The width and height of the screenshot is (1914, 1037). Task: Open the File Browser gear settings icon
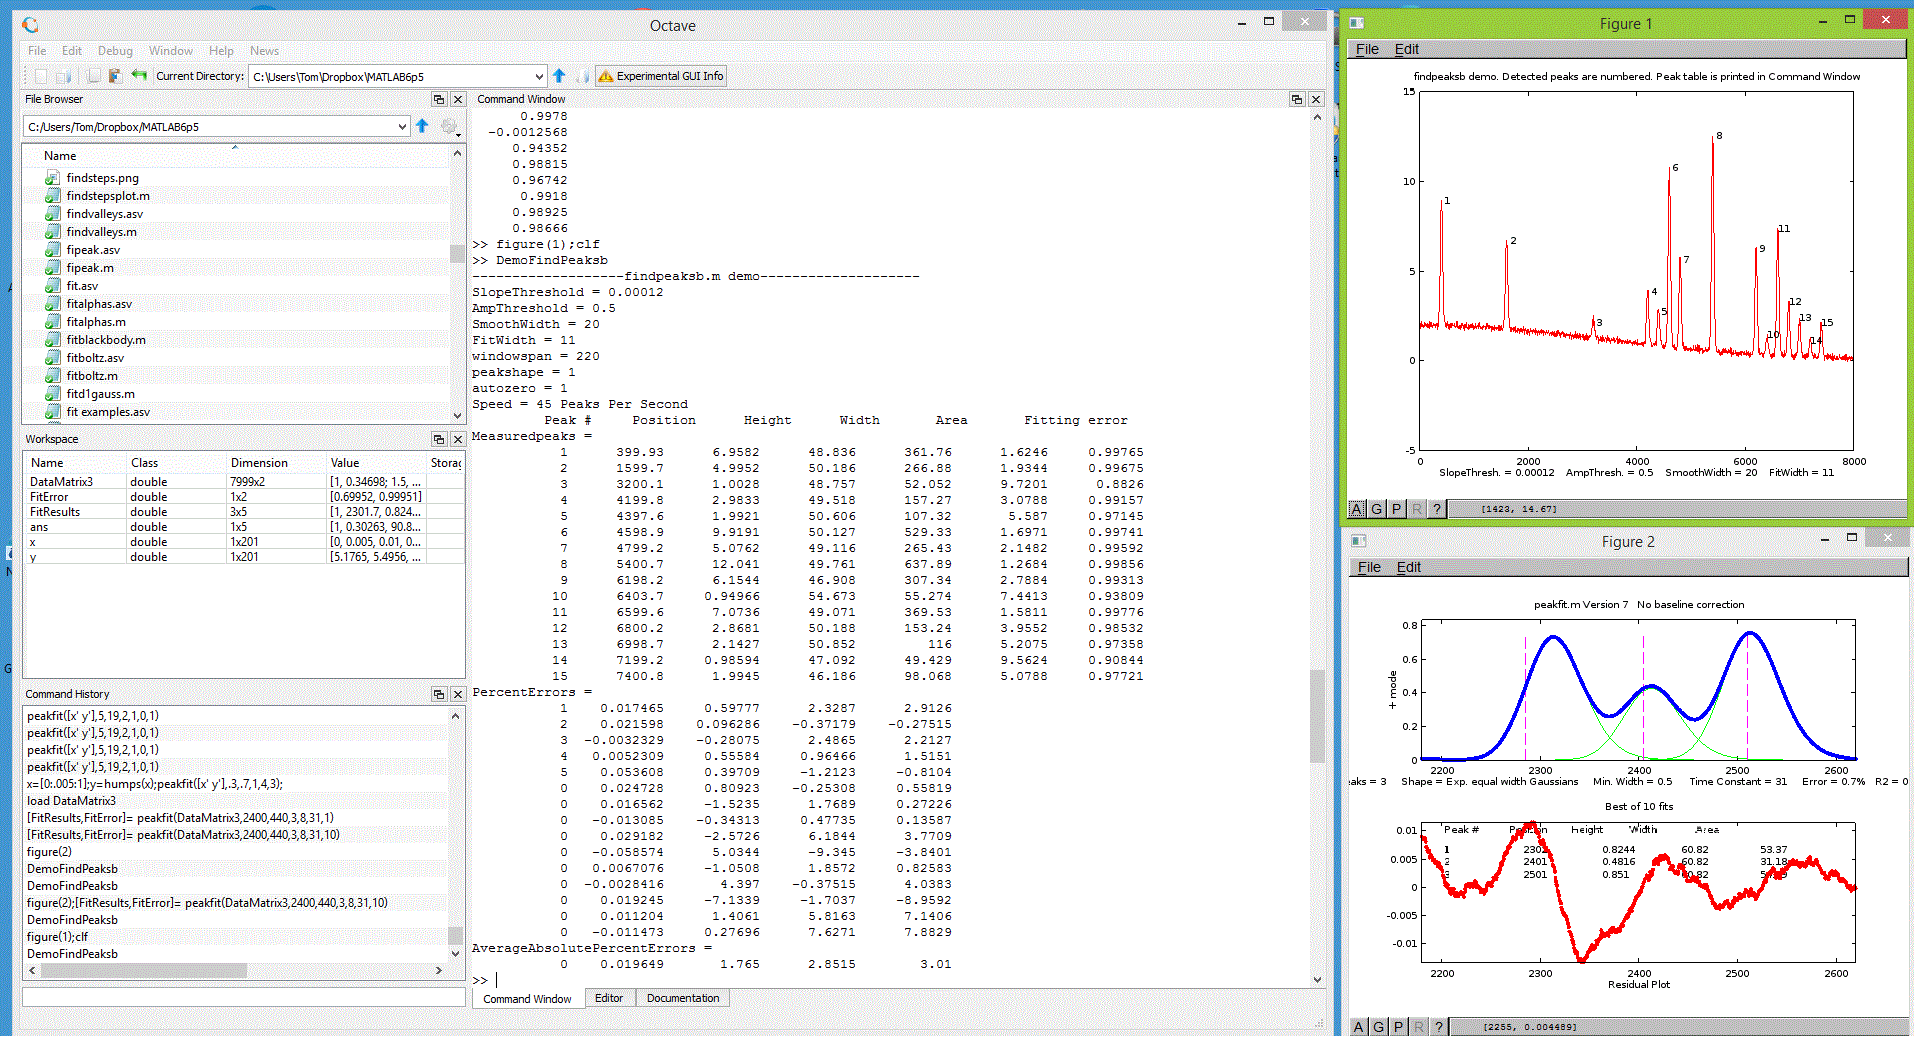pos(449,127)
